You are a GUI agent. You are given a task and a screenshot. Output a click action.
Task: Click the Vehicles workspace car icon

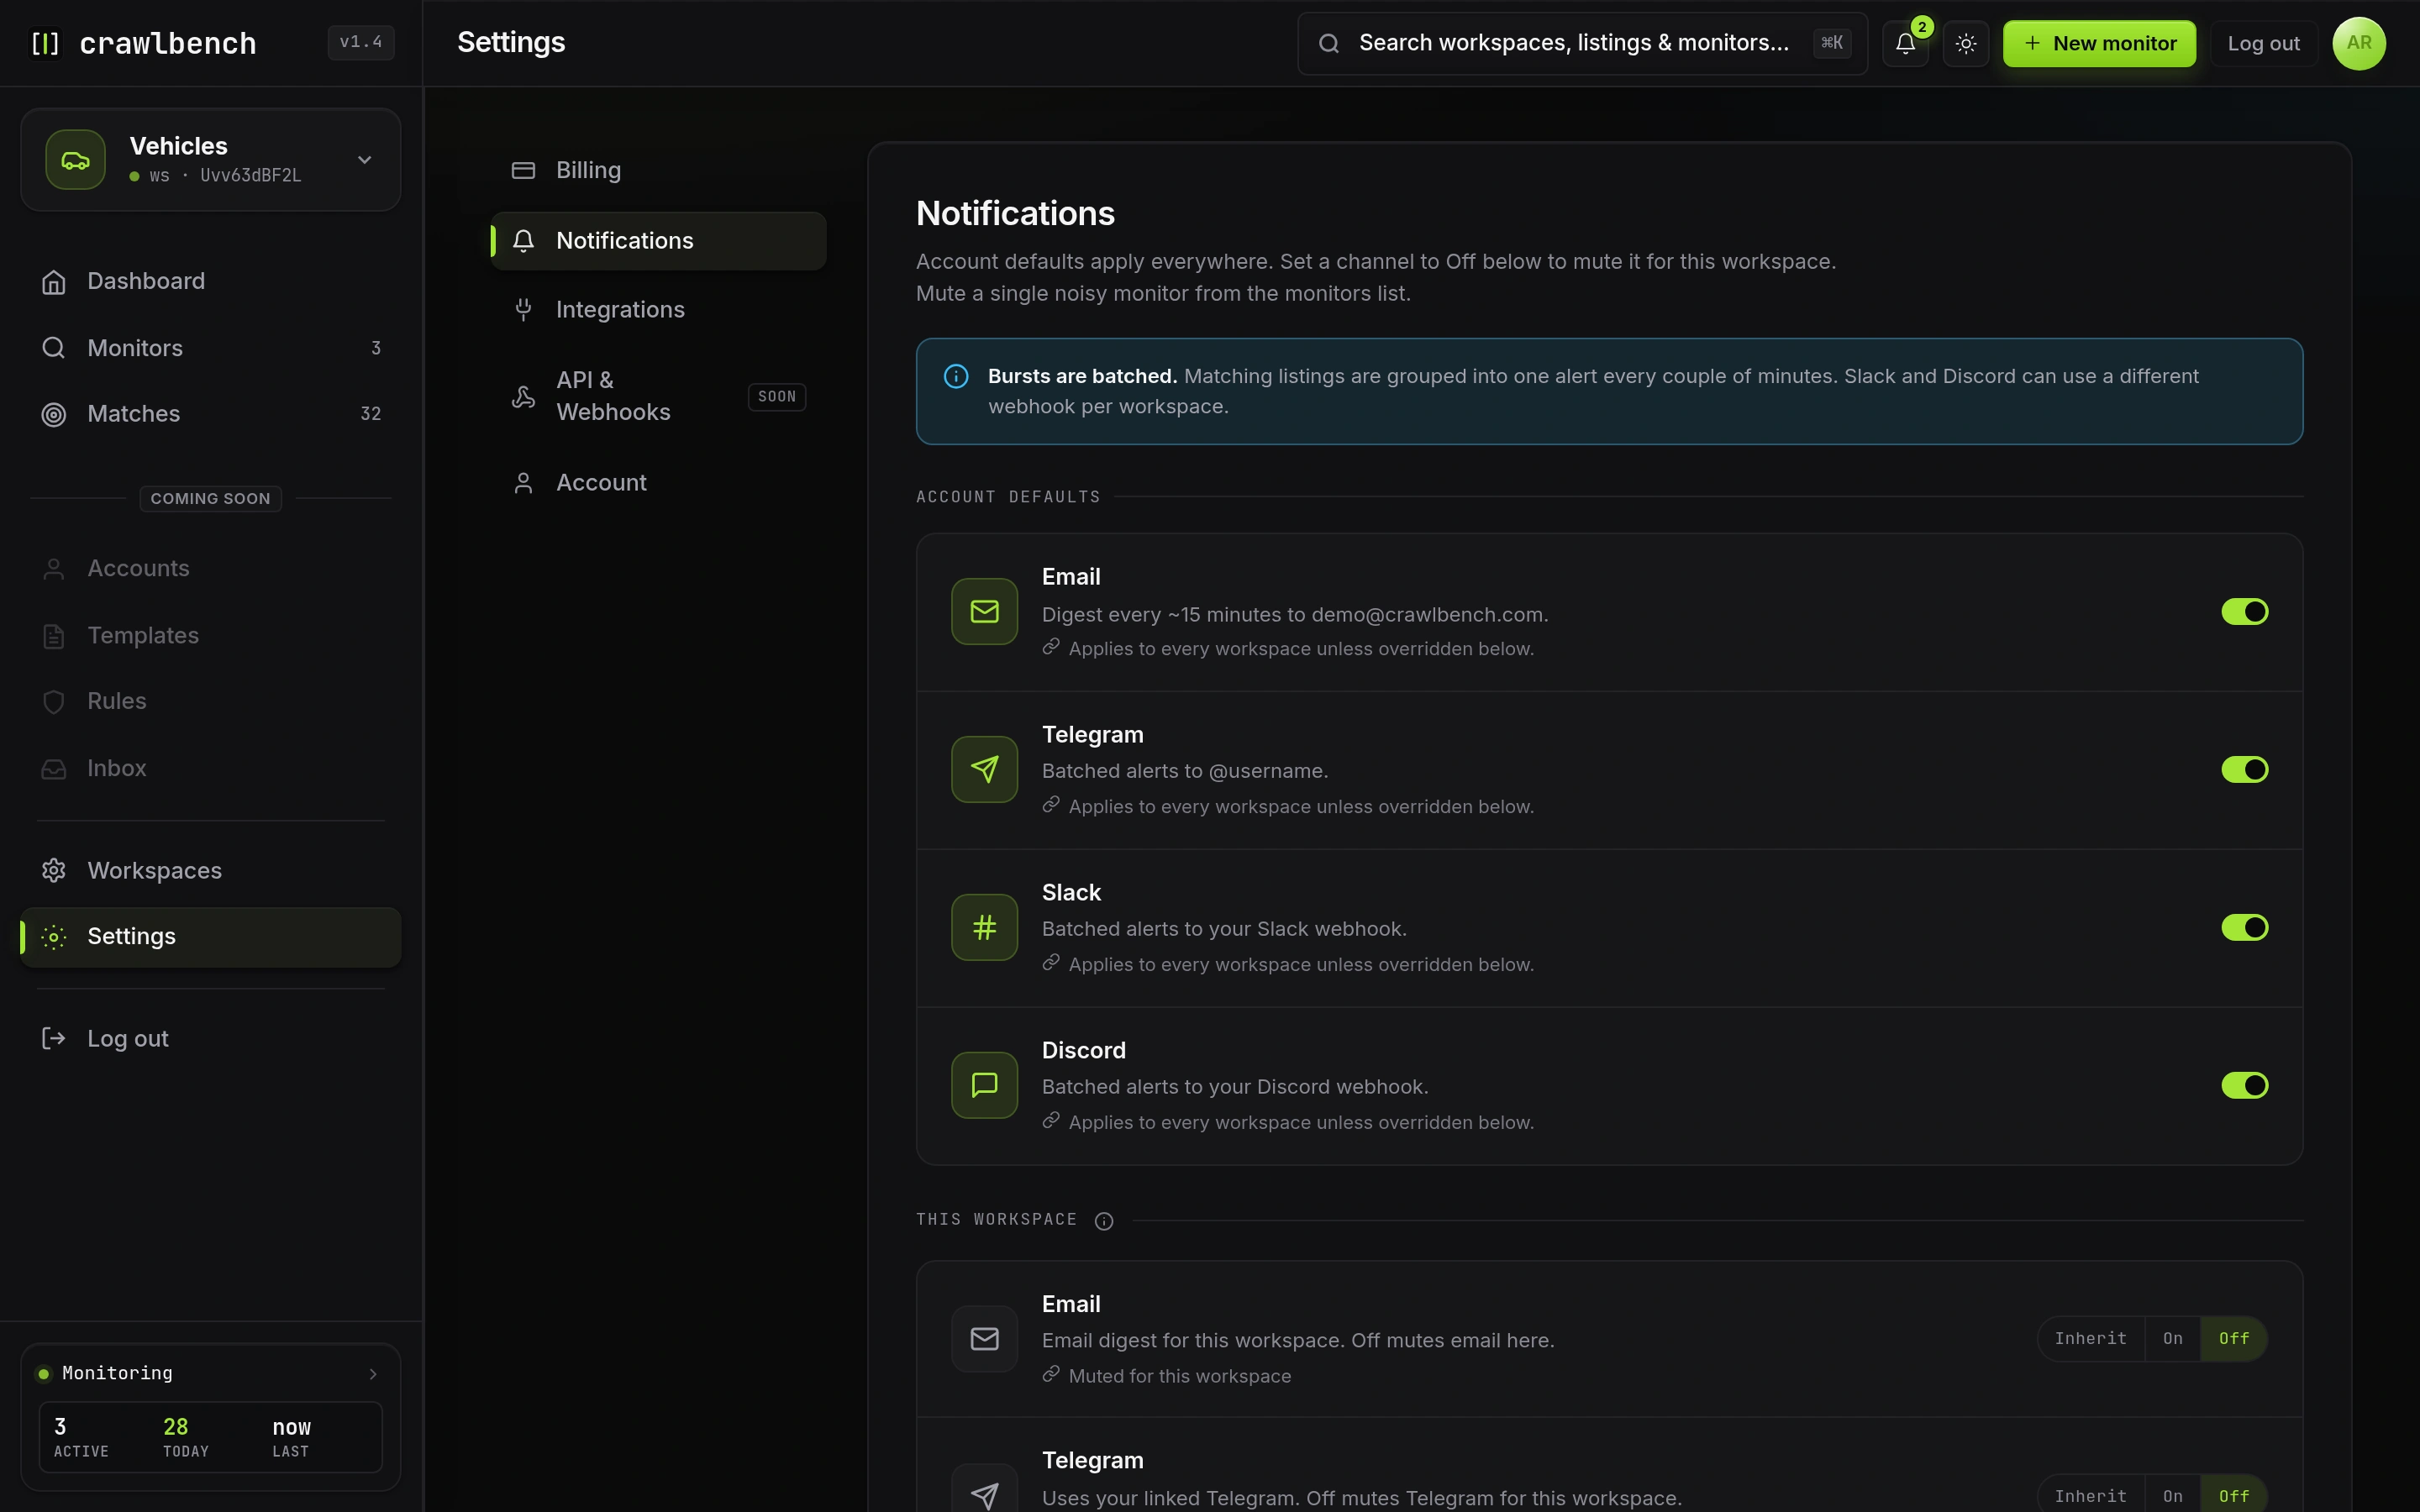tap(75, 160)
